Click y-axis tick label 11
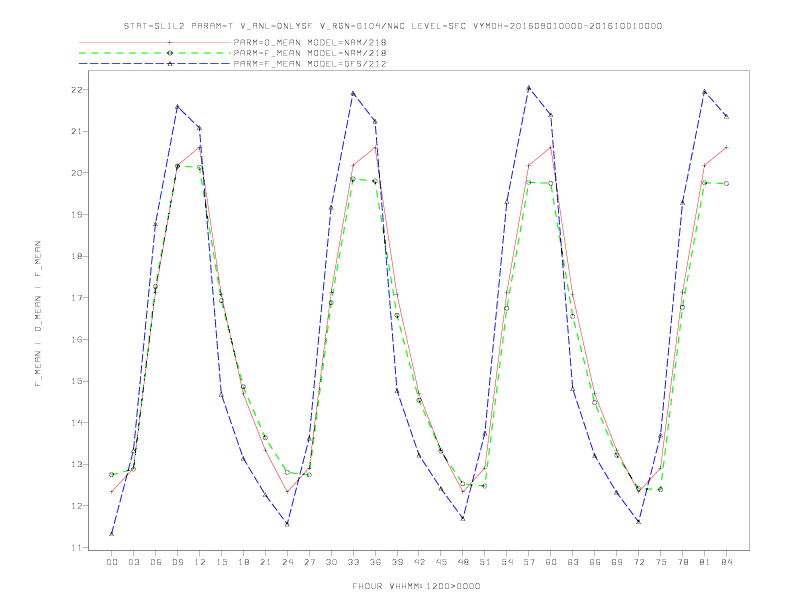The height and width of the screenshot is (612, 792). 76,547
